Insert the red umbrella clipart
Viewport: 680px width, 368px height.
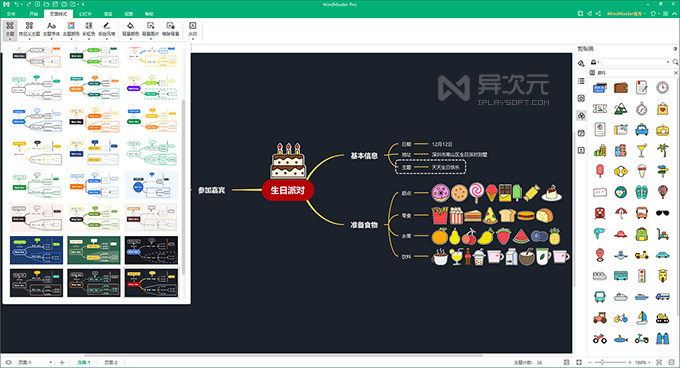621,213
